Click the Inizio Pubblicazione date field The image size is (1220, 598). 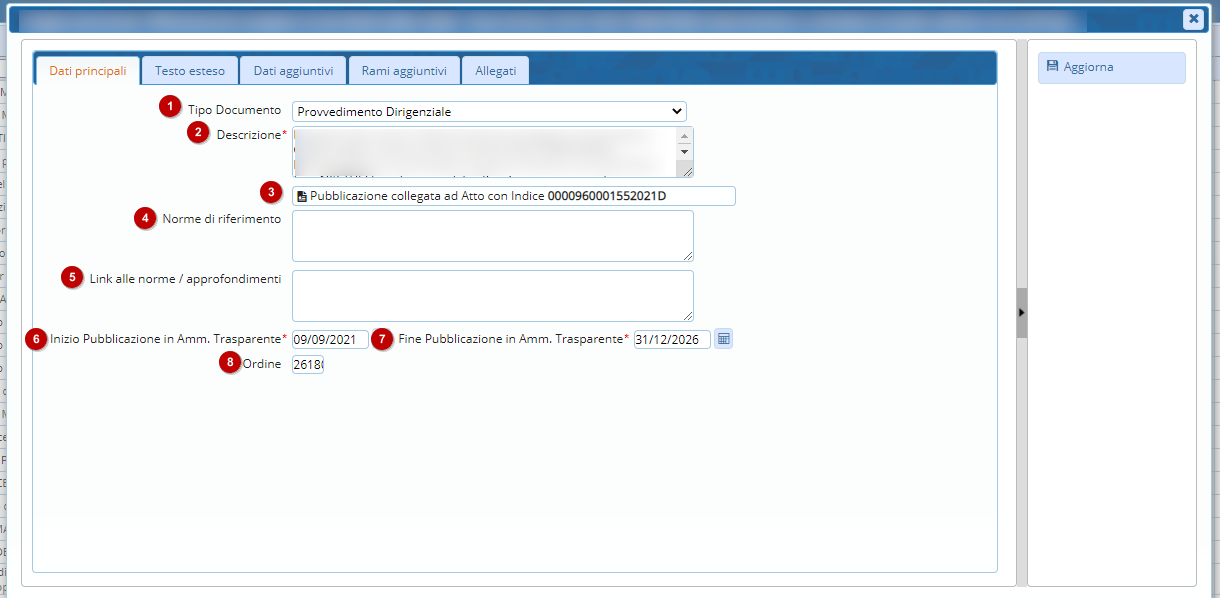tap(330, 340)
